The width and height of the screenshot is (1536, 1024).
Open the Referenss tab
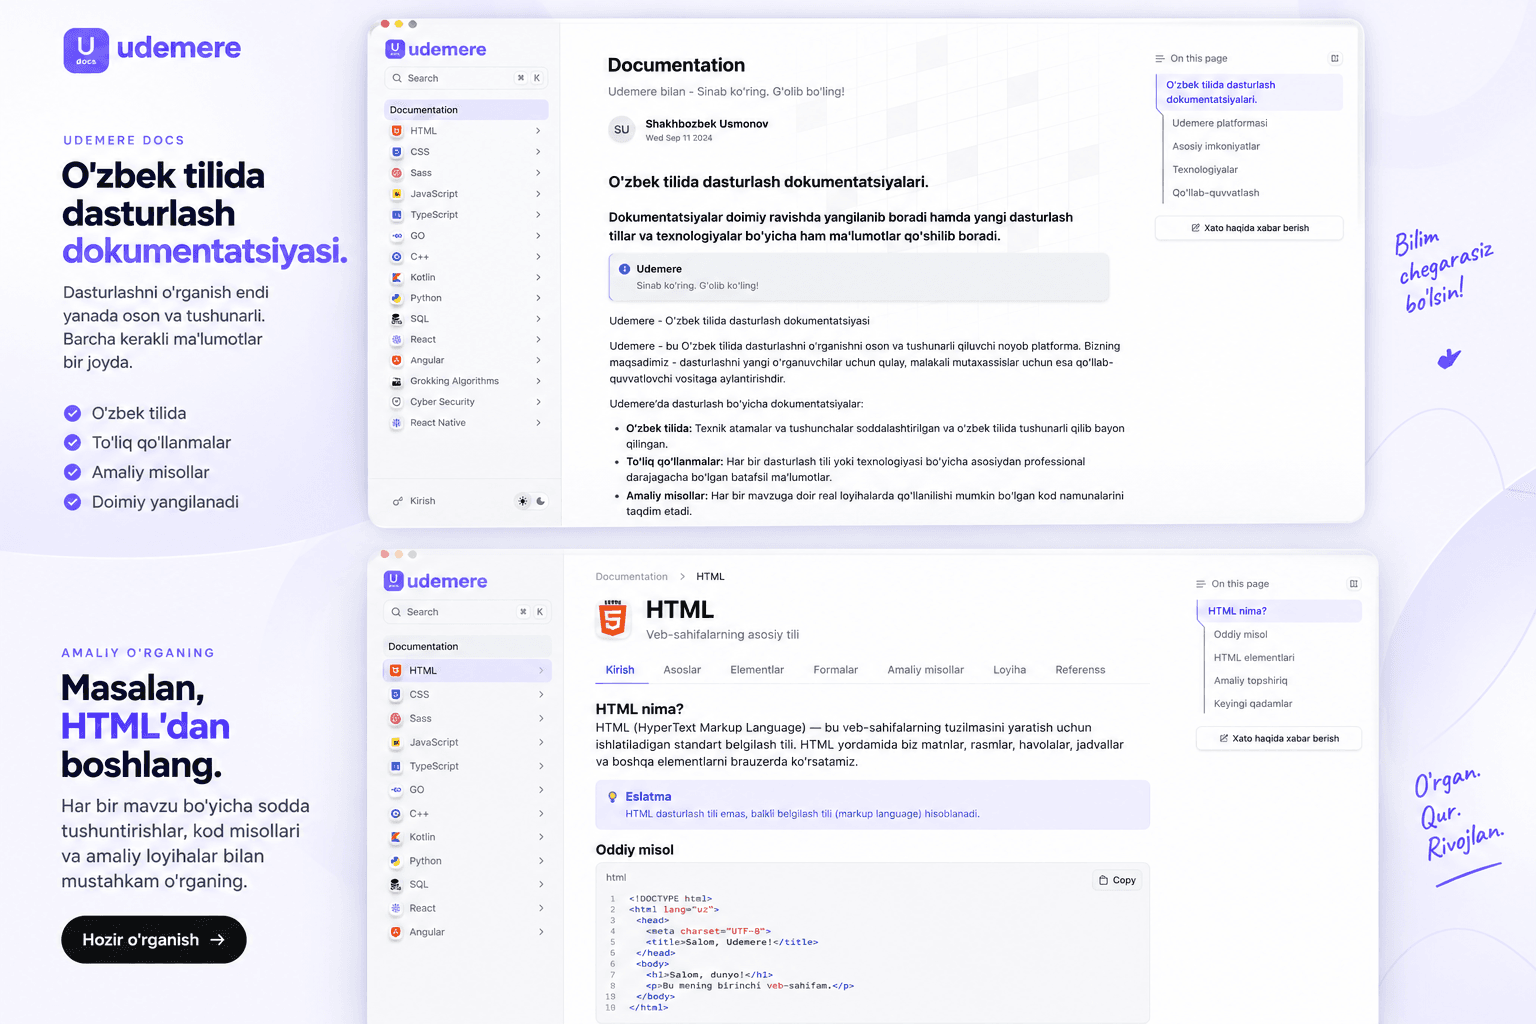pos(1080,670)
